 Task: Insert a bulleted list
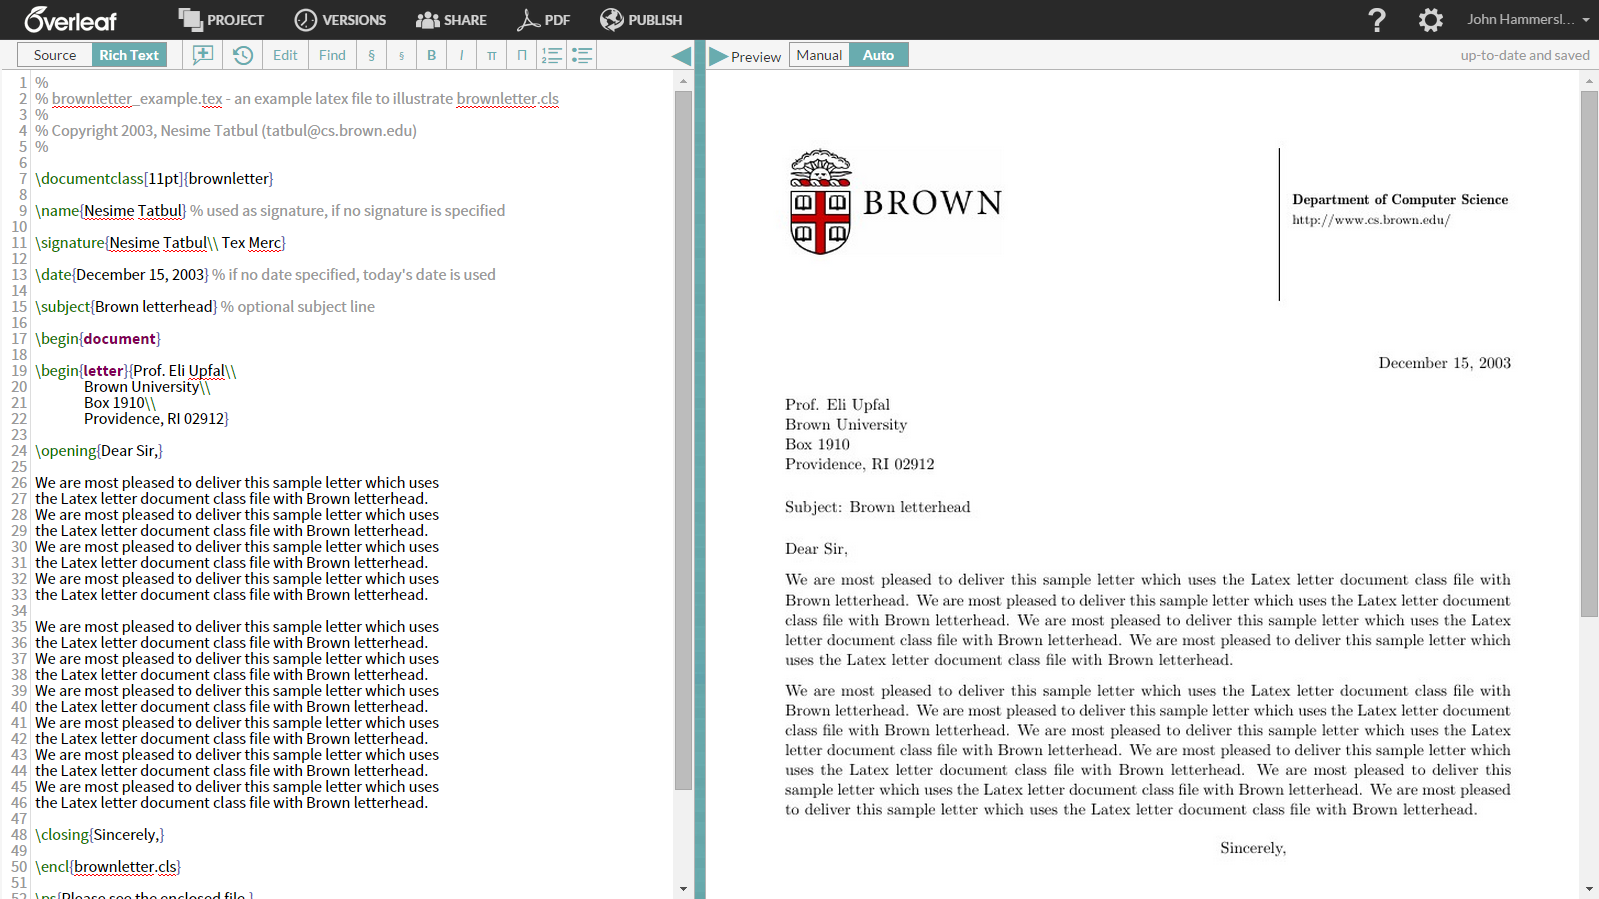point(582,55)
